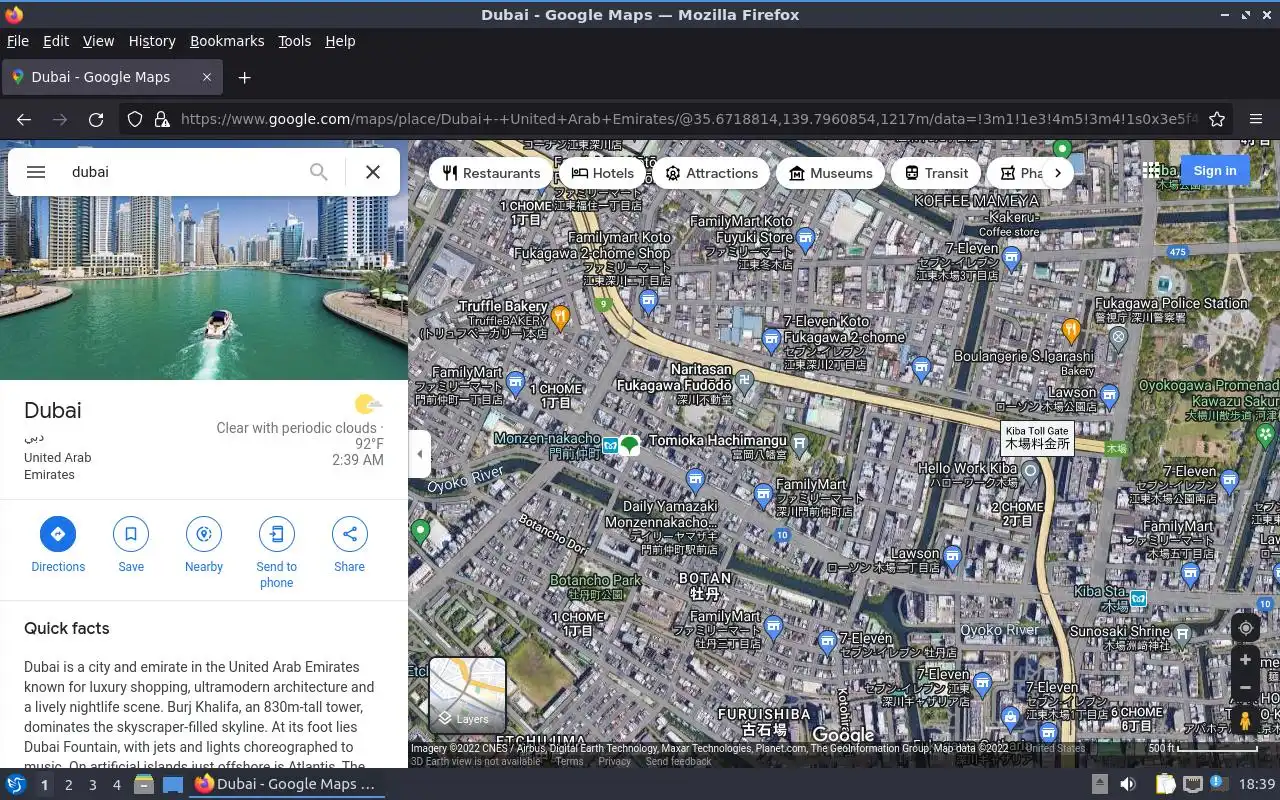Click the Sign in button
The width and height of the screenshot is (1280, 800).
click(1215, 171)
